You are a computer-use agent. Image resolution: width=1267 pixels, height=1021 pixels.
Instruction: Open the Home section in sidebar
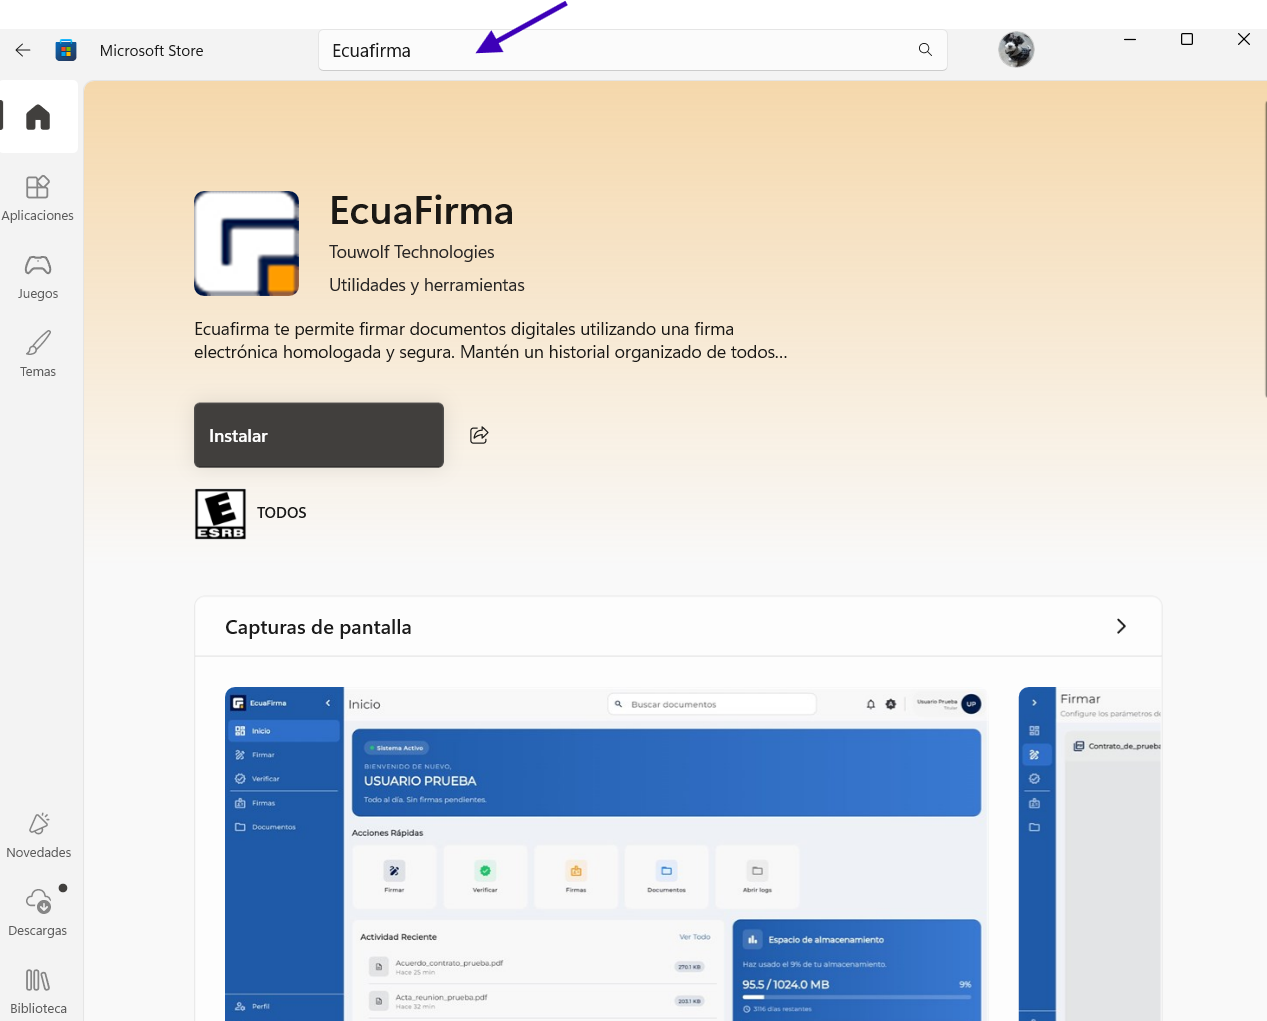pyautogui.click(x=38, y=117)
